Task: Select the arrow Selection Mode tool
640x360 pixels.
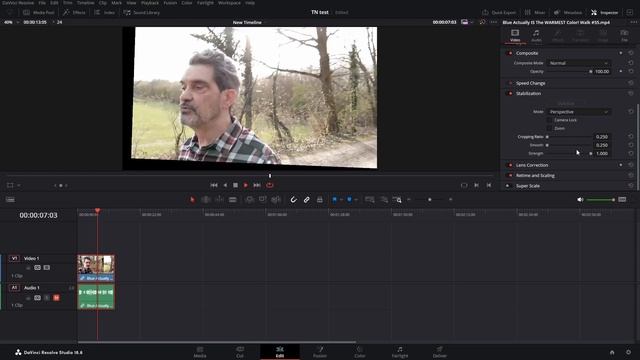Action: pyautogui.click(x=192, y=200)
